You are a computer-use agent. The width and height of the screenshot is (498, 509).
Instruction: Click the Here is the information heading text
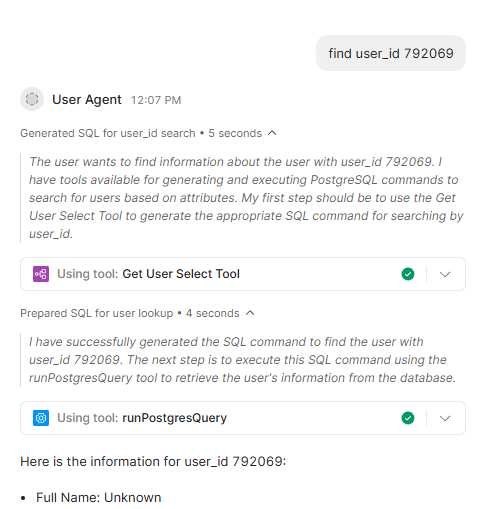(x=153, y=462)
